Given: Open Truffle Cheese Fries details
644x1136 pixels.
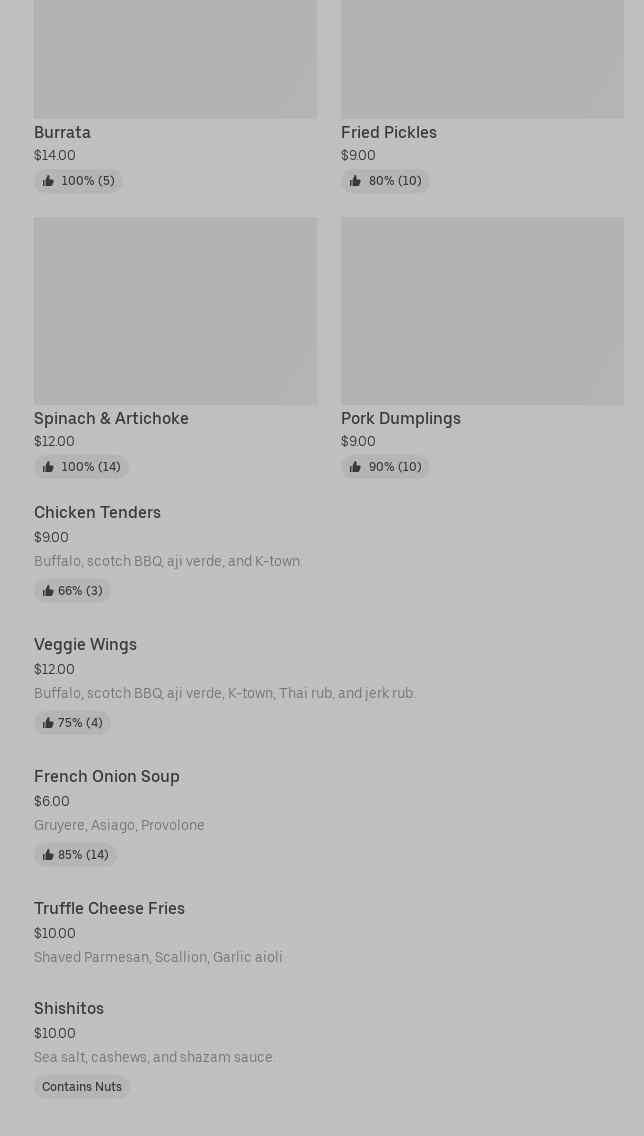Looking at the screenshot, I should (109, 908).
